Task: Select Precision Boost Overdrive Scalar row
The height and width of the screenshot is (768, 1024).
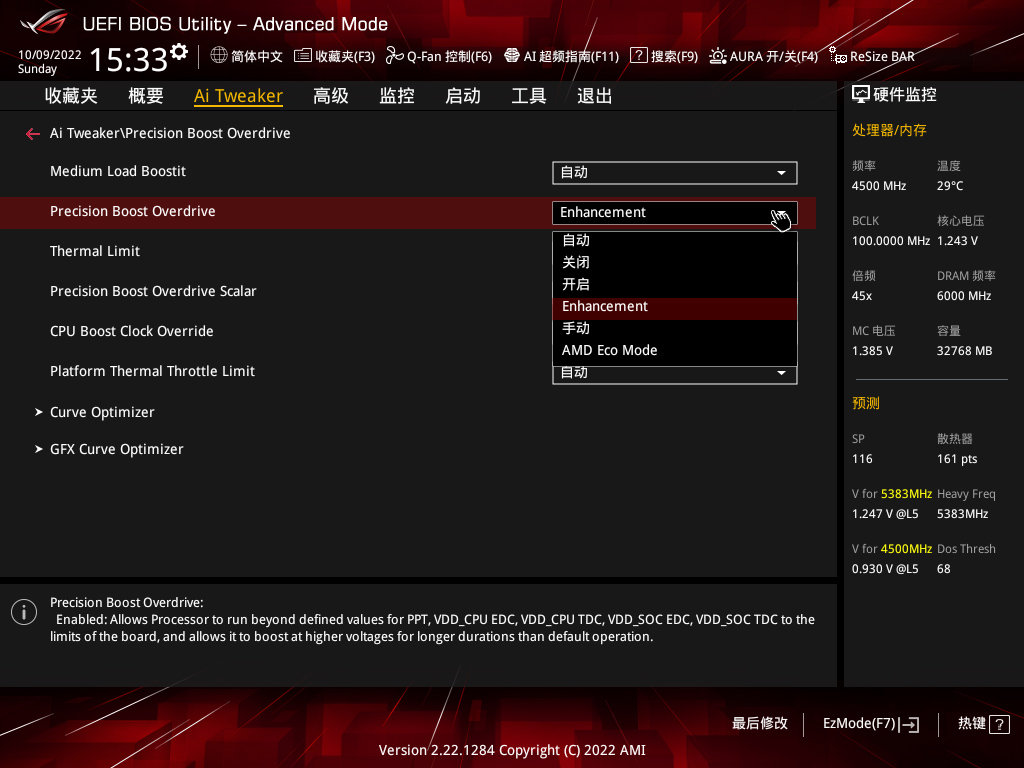Action: click(153, 291)
